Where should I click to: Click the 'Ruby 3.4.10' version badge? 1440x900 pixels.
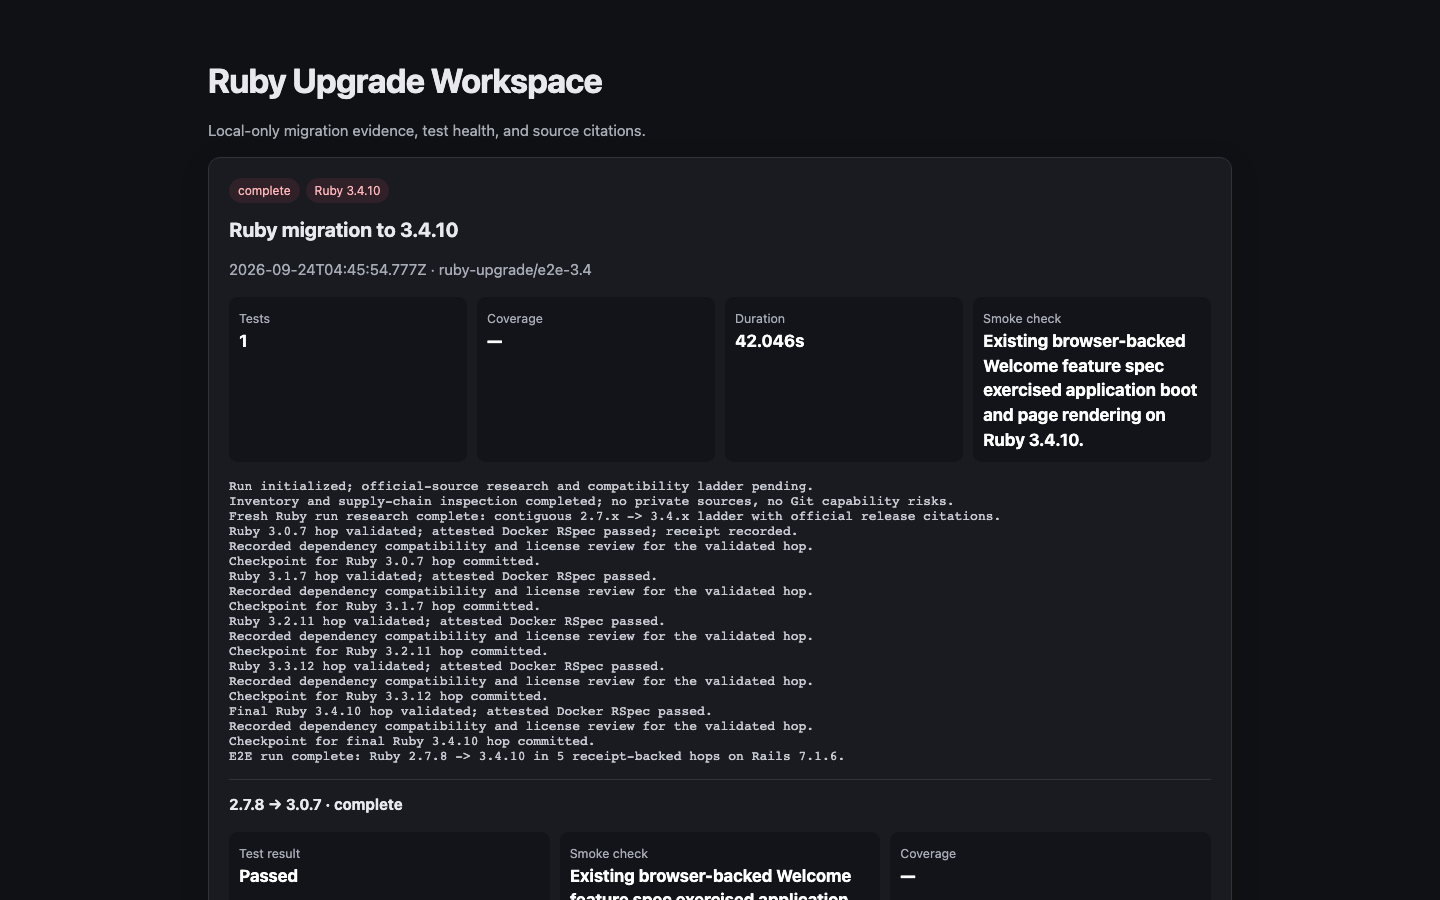pyautogui.click(x=347, y=190)
